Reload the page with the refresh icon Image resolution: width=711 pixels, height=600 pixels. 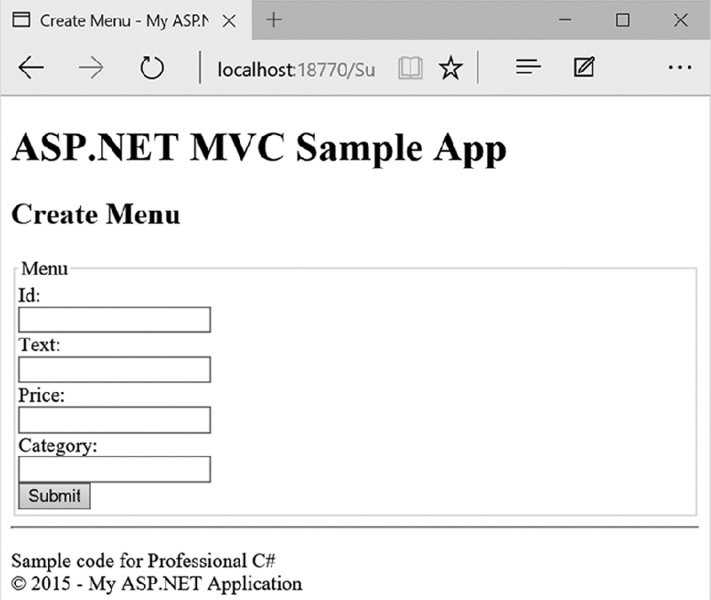[x=151, y=68]
